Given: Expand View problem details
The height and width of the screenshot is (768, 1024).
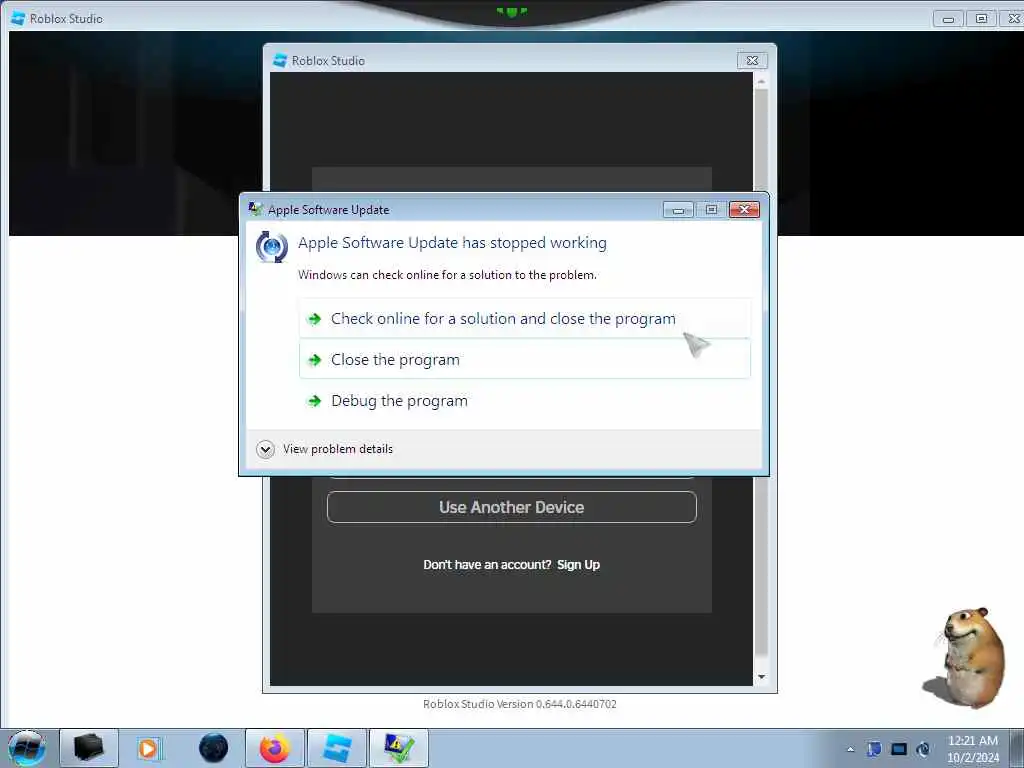Looking at the screenshot, I should click(325, 449).
